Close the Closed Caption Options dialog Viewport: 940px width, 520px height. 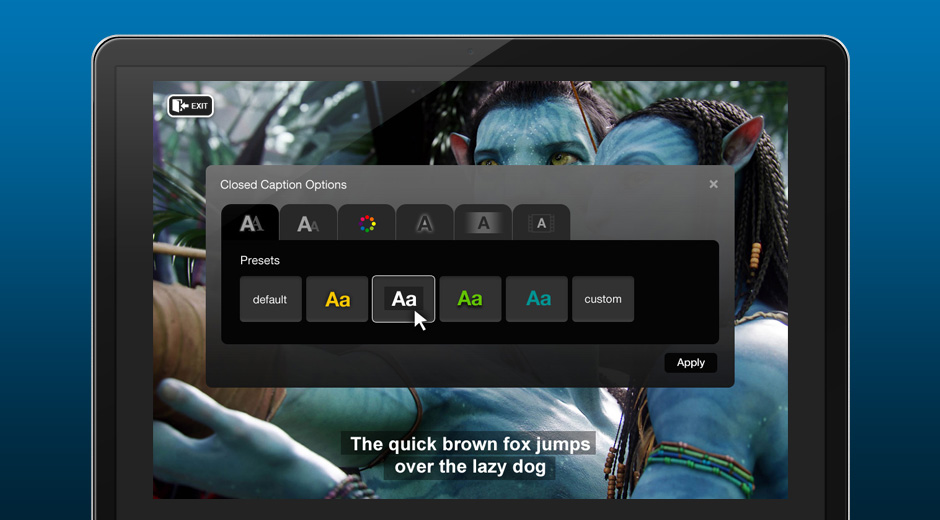(713, 184)
